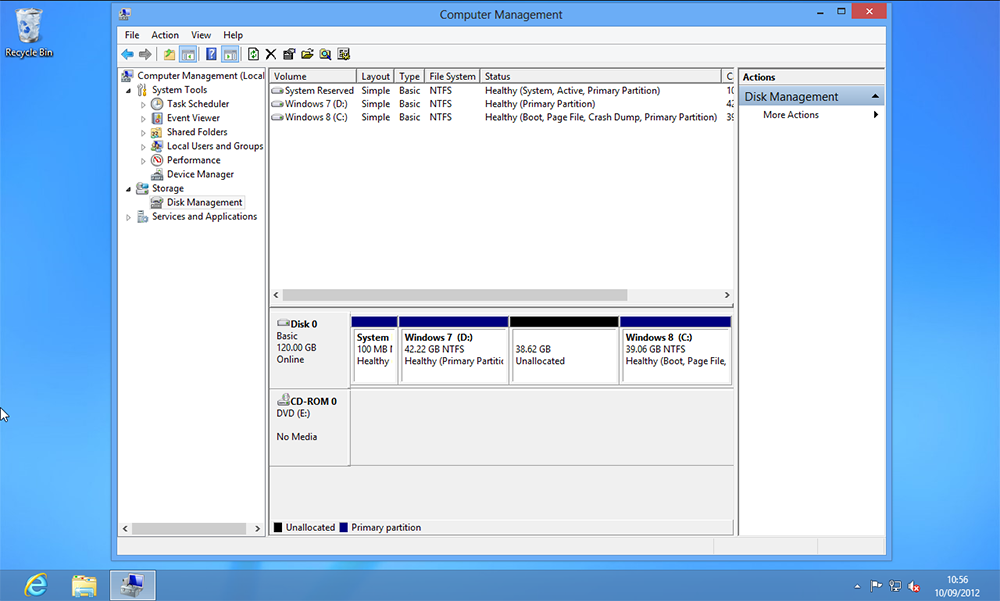Screen dimensions: 1000x601
Task: Click the muted speaker tray icon
Action: click(914, 586)
